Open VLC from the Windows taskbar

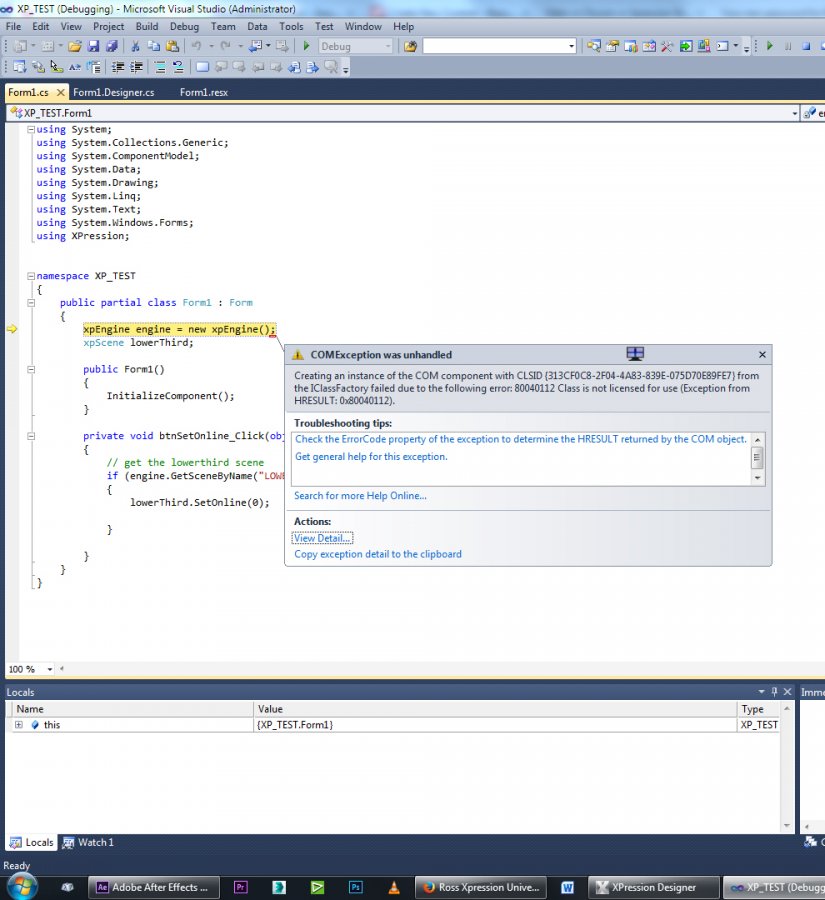[394, 887]
